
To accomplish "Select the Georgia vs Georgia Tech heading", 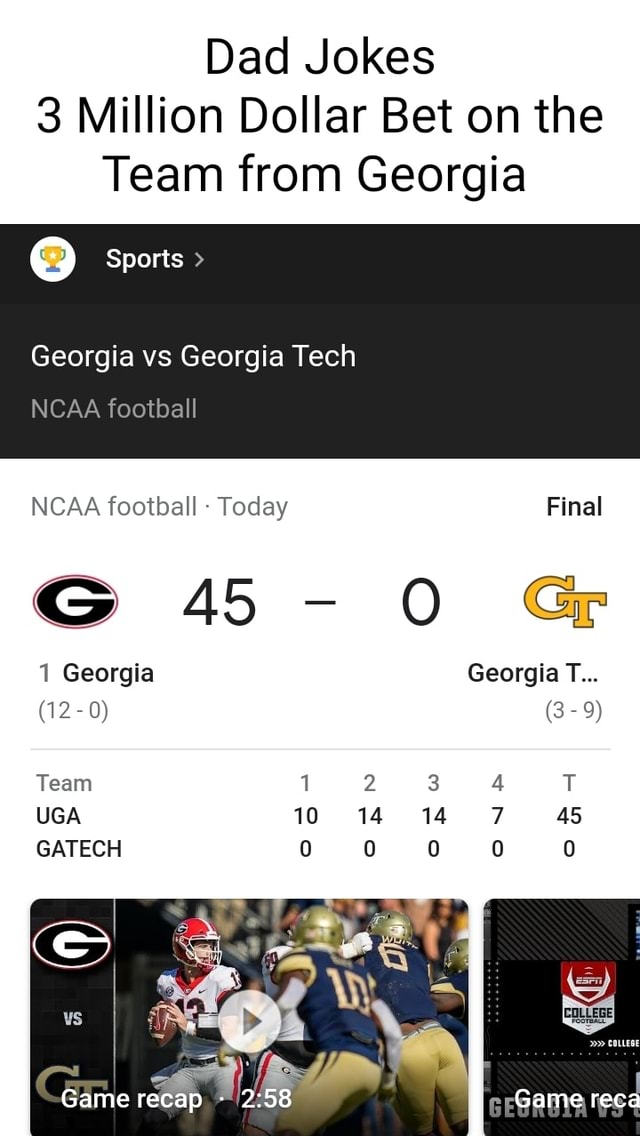I will pos(193,356).
